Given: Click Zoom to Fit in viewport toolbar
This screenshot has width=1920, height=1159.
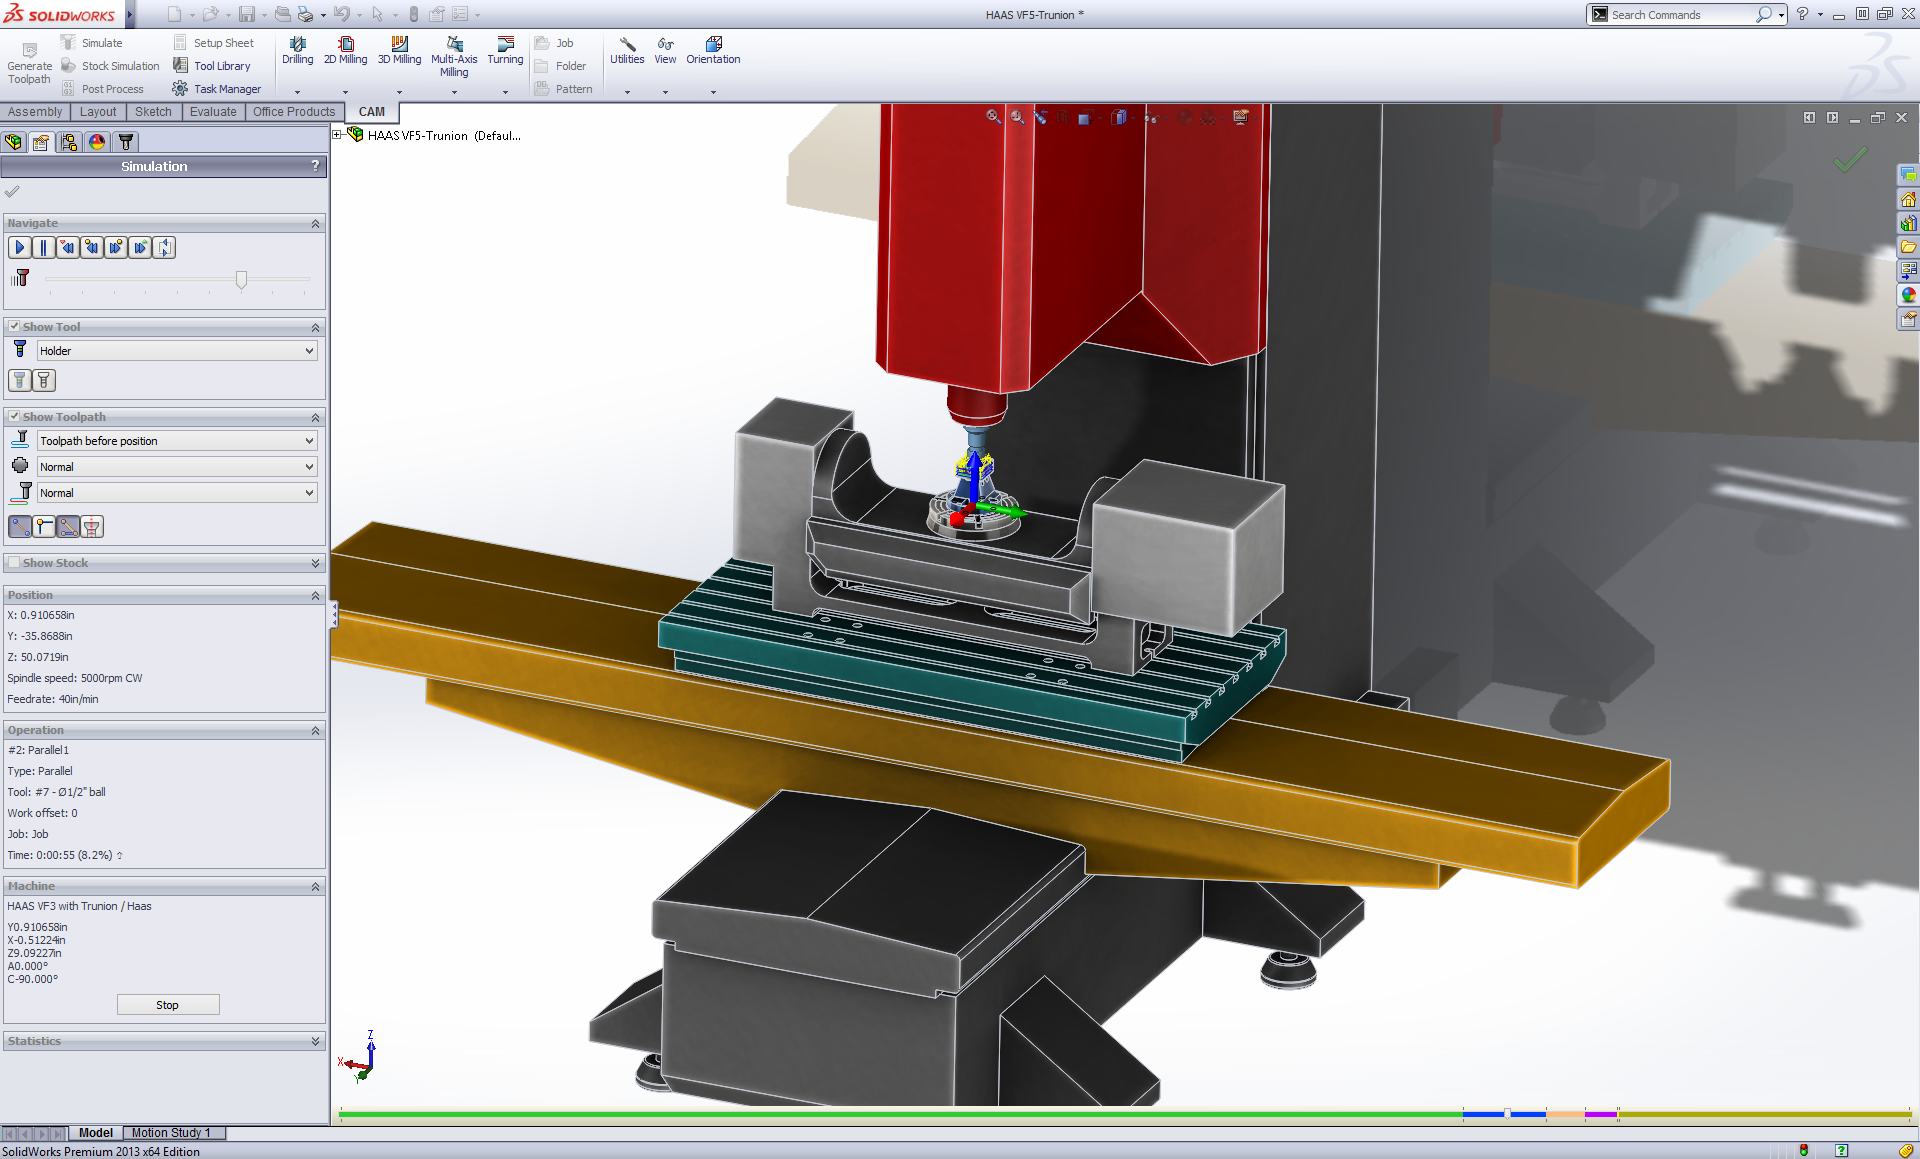Looking at the screenshot, I should (x=993, y=117).
